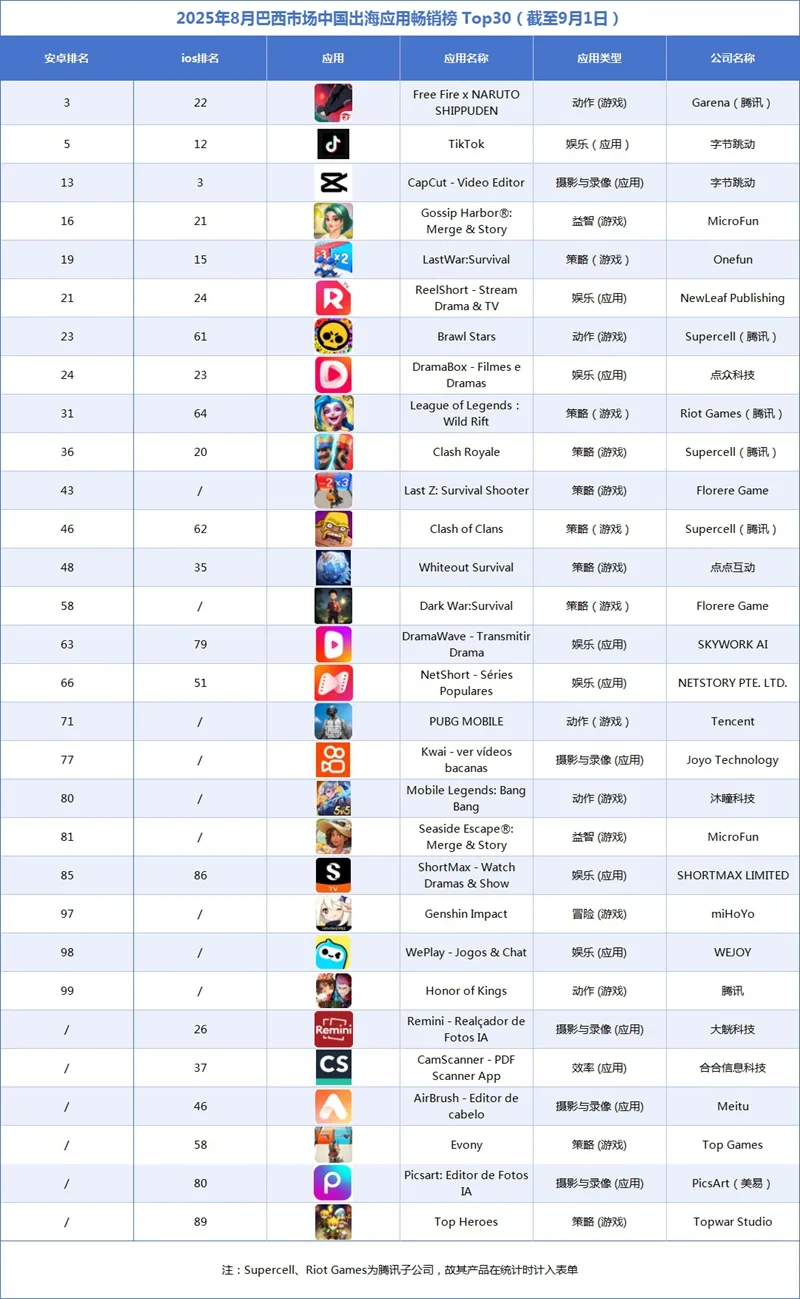The image size is (800, 1299).
Task: Click the TikTok app icon
Action: click(x=333, y=144)
